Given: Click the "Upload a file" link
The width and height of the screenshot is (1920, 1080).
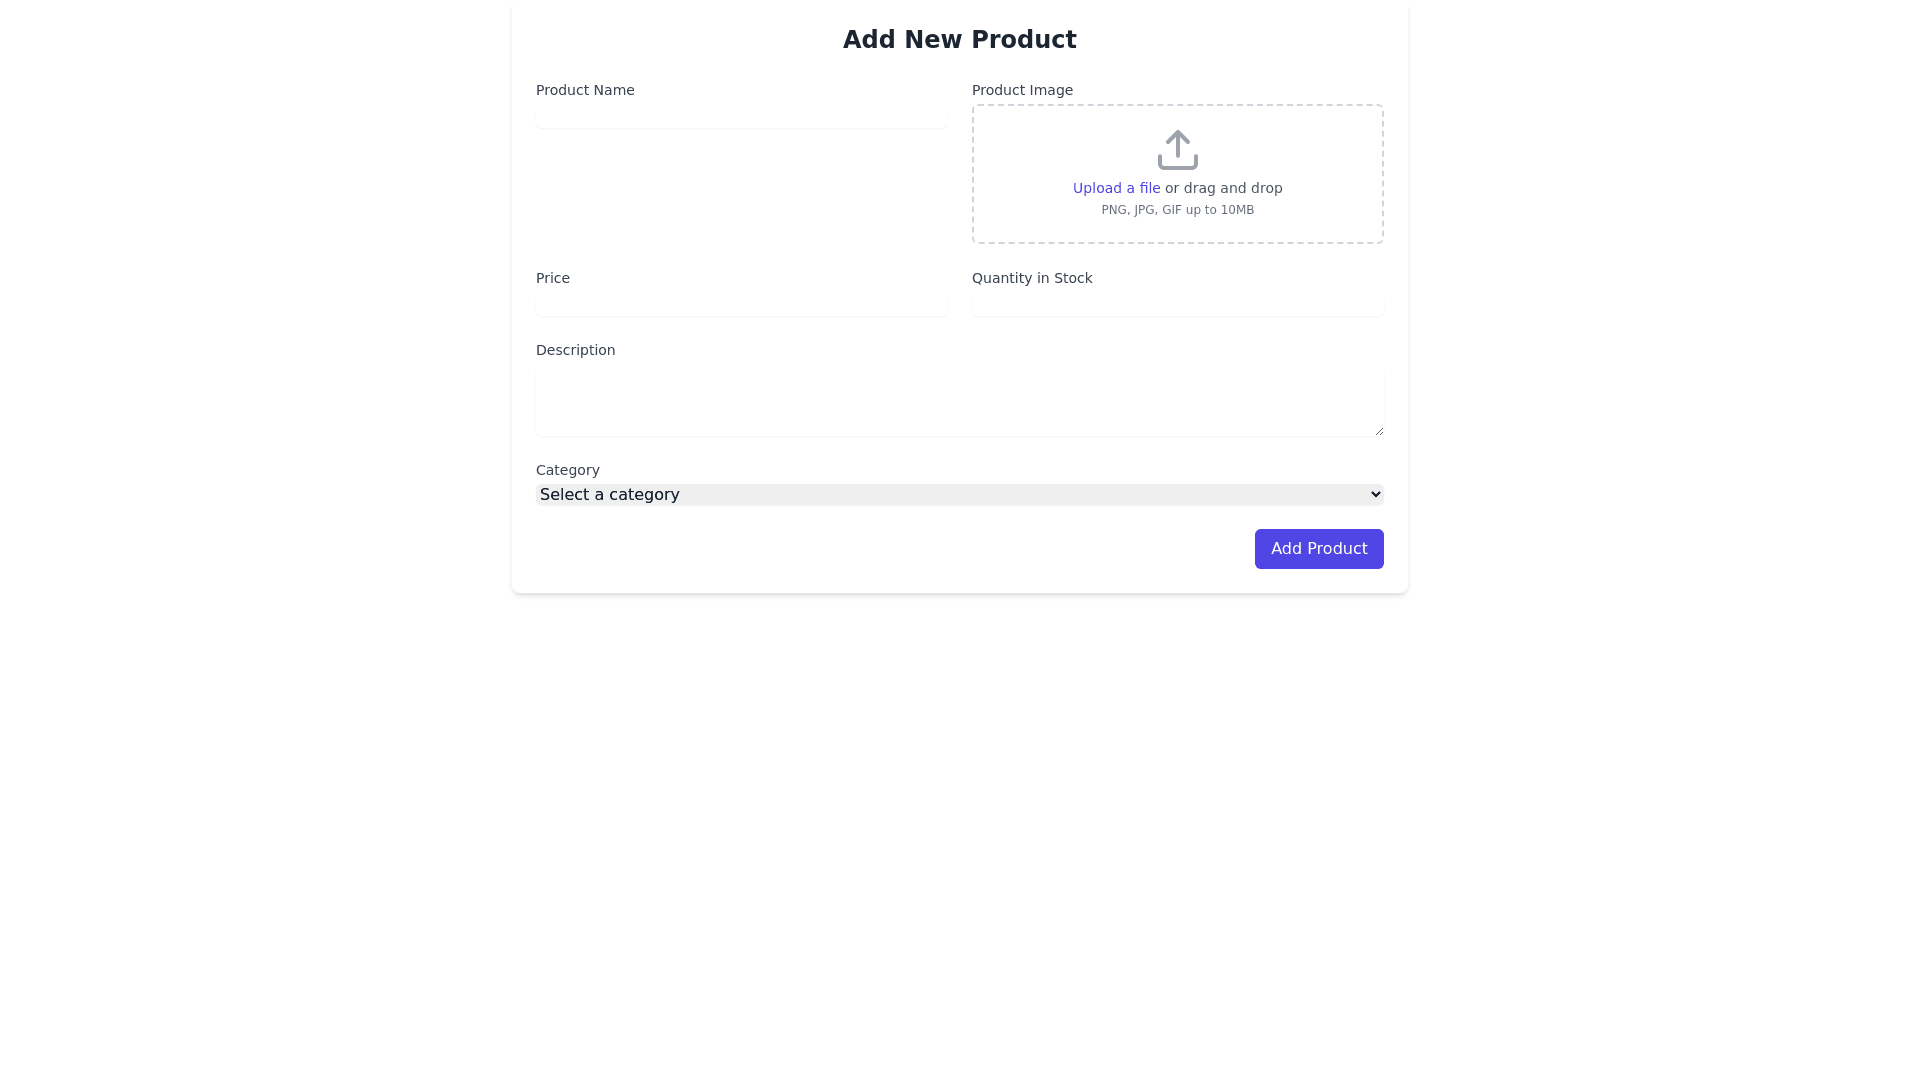Looking at the screenshot, I should 1116,188.
